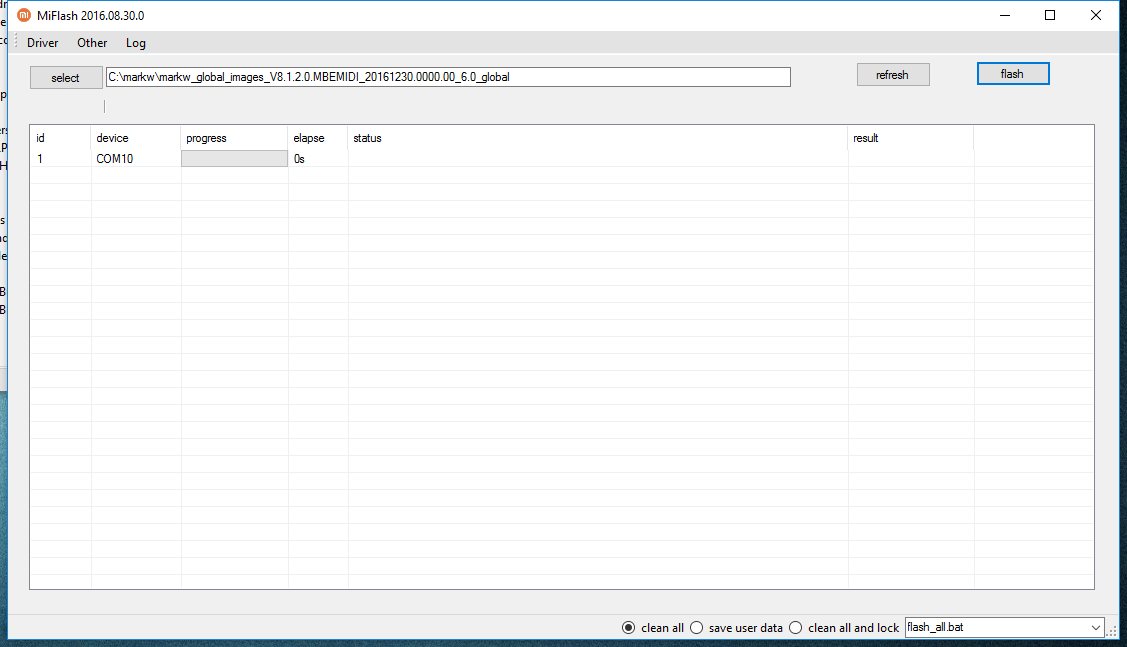Maximize the MiFlash window
The width and height of the screenshot is (1127, 647).
pyautogui.click(x=1050, y=15)
